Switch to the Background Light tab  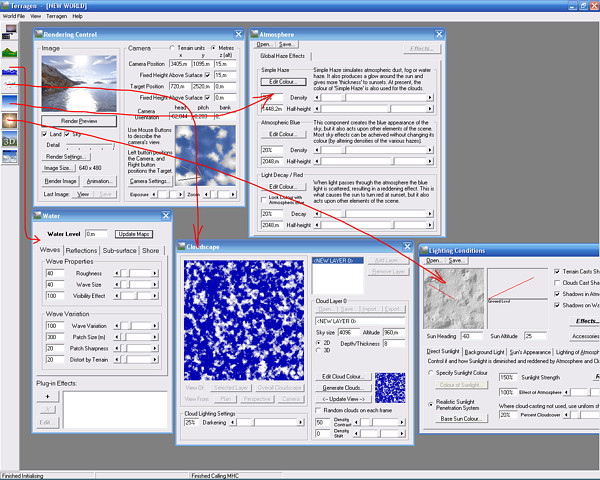[x=484, y=352]
